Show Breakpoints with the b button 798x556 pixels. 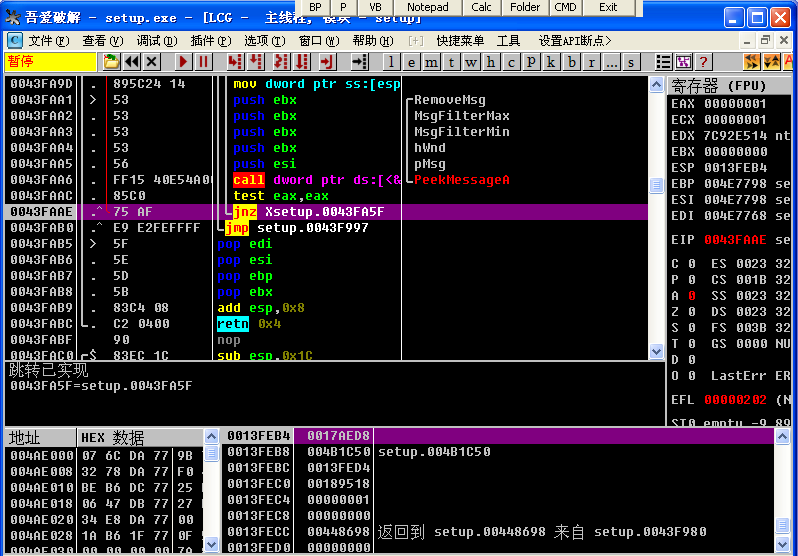point(572,62)
